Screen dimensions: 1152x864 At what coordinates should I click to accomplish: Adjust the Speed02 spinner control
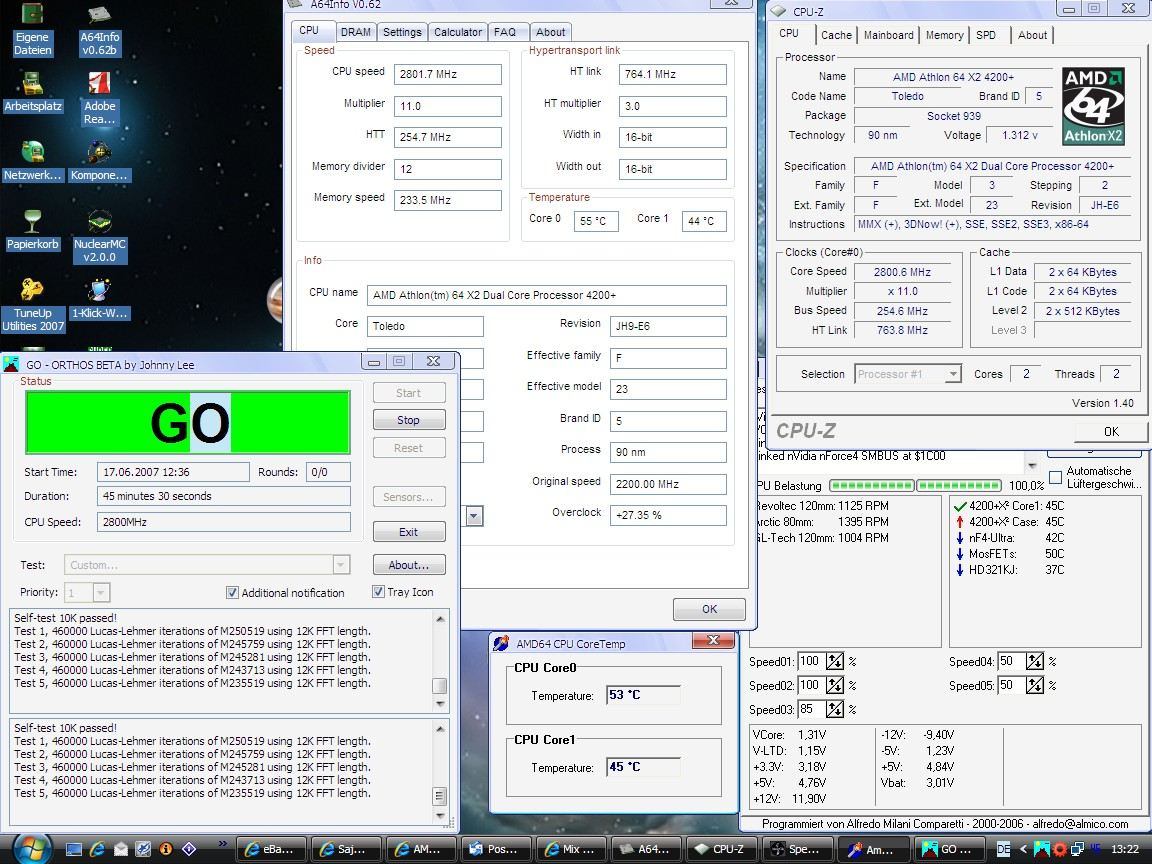tap(835, 685)
